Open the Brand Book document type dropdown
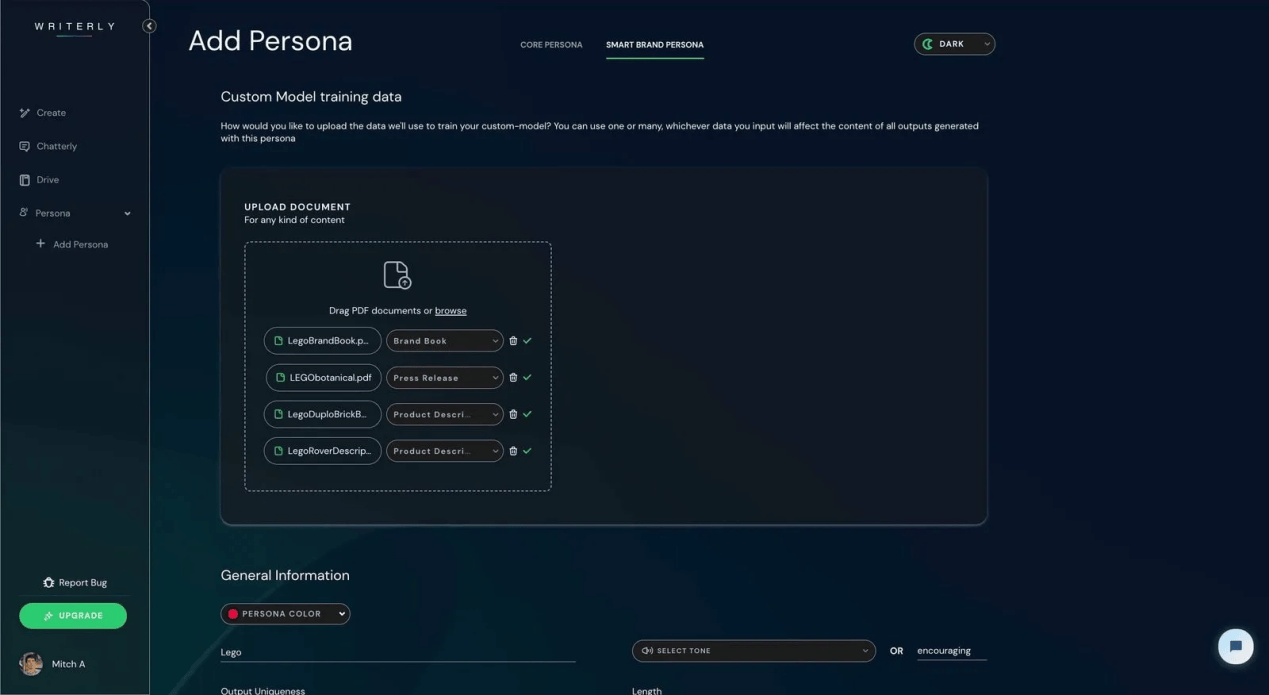 (x=445, y=341)
